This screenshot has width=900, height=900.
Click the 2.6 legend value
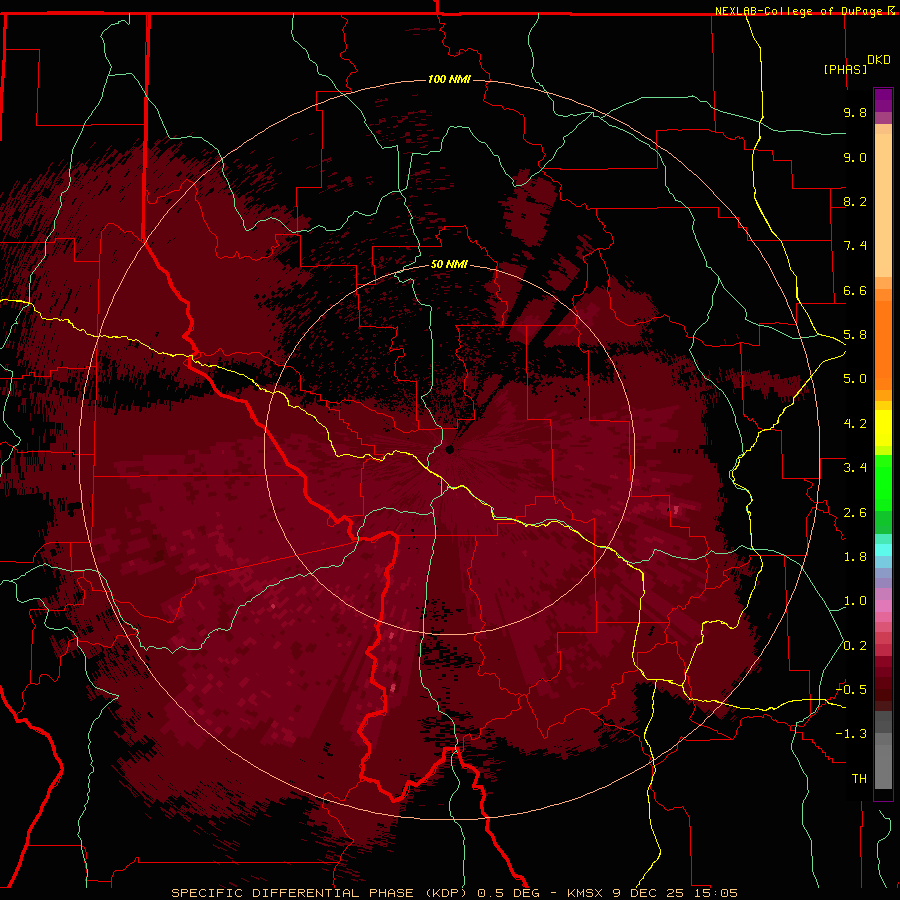pos(855,513)
